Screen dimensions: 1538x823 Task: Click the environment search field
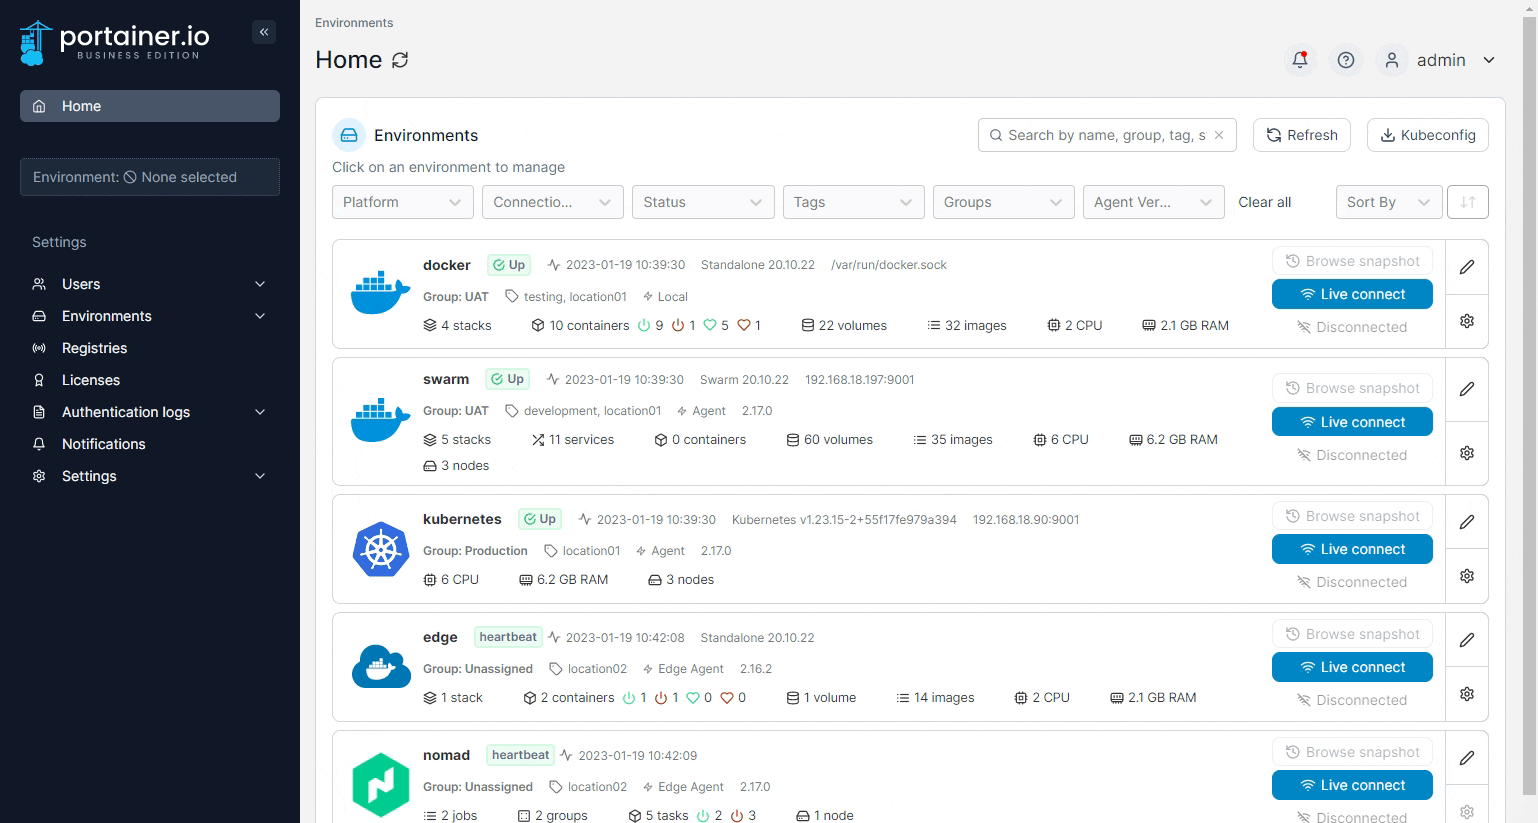pos(1100,135)
